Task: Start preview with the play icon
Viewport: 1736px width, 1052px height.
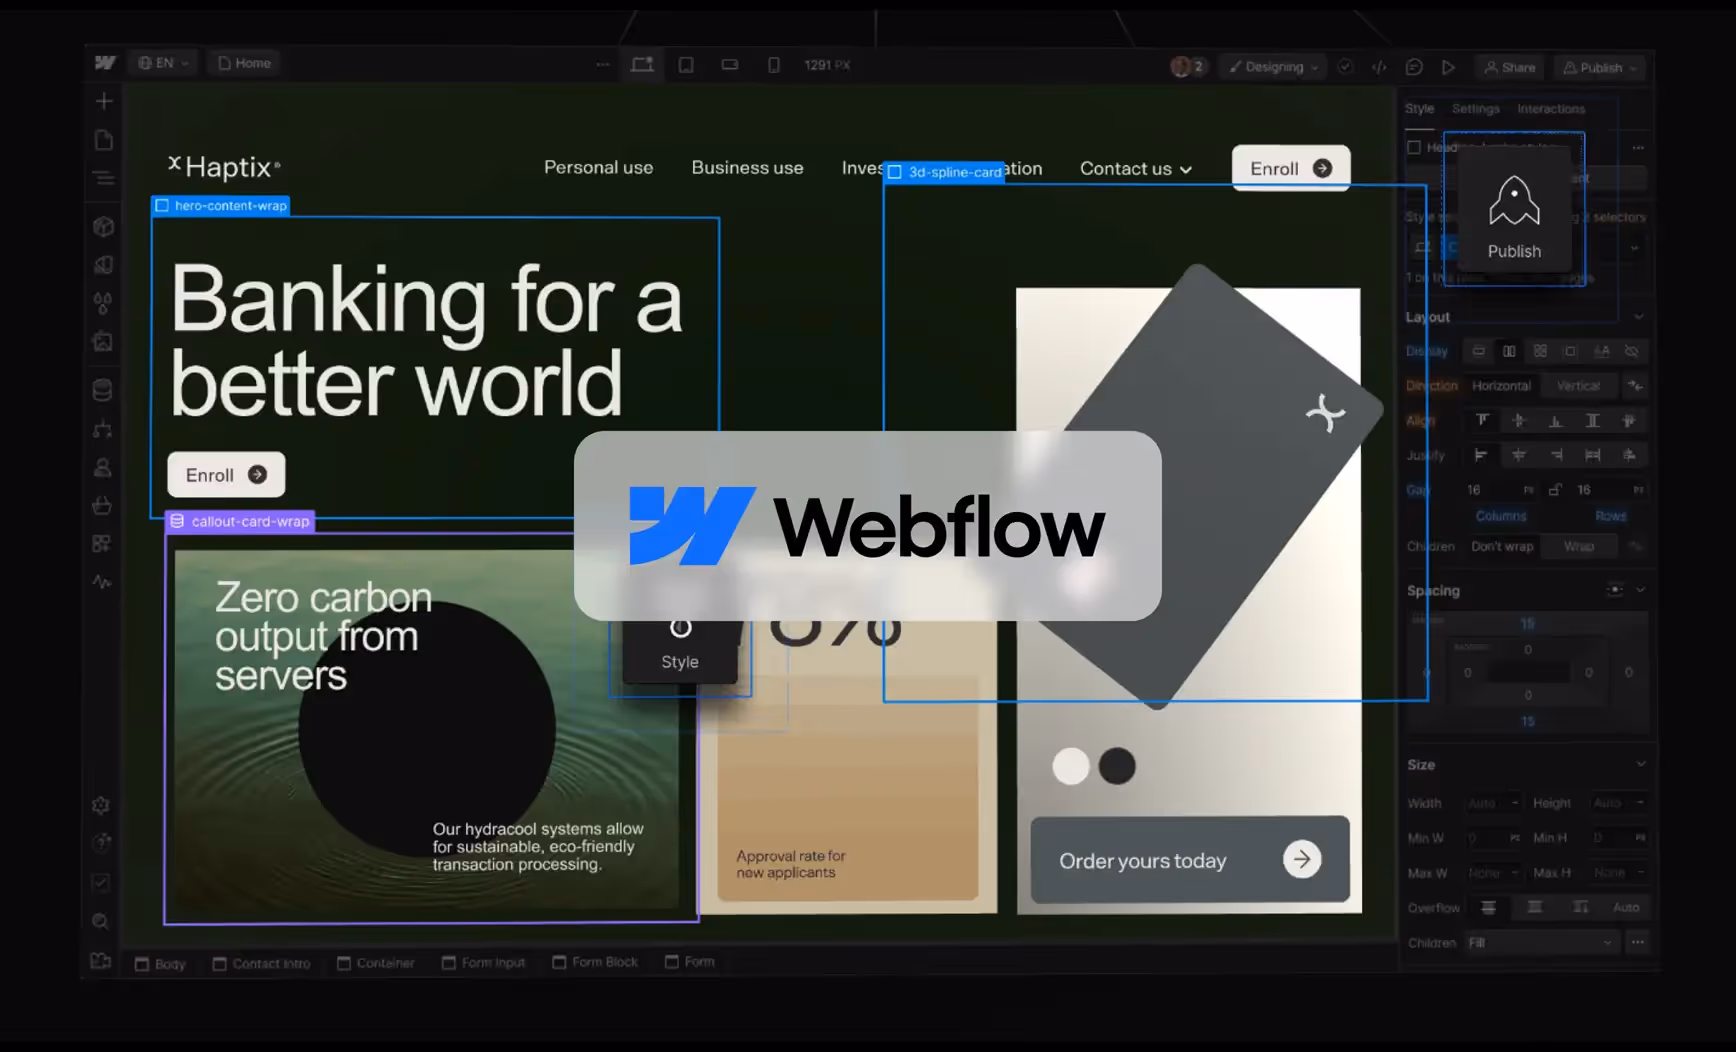Action: tap(1448, 67)
